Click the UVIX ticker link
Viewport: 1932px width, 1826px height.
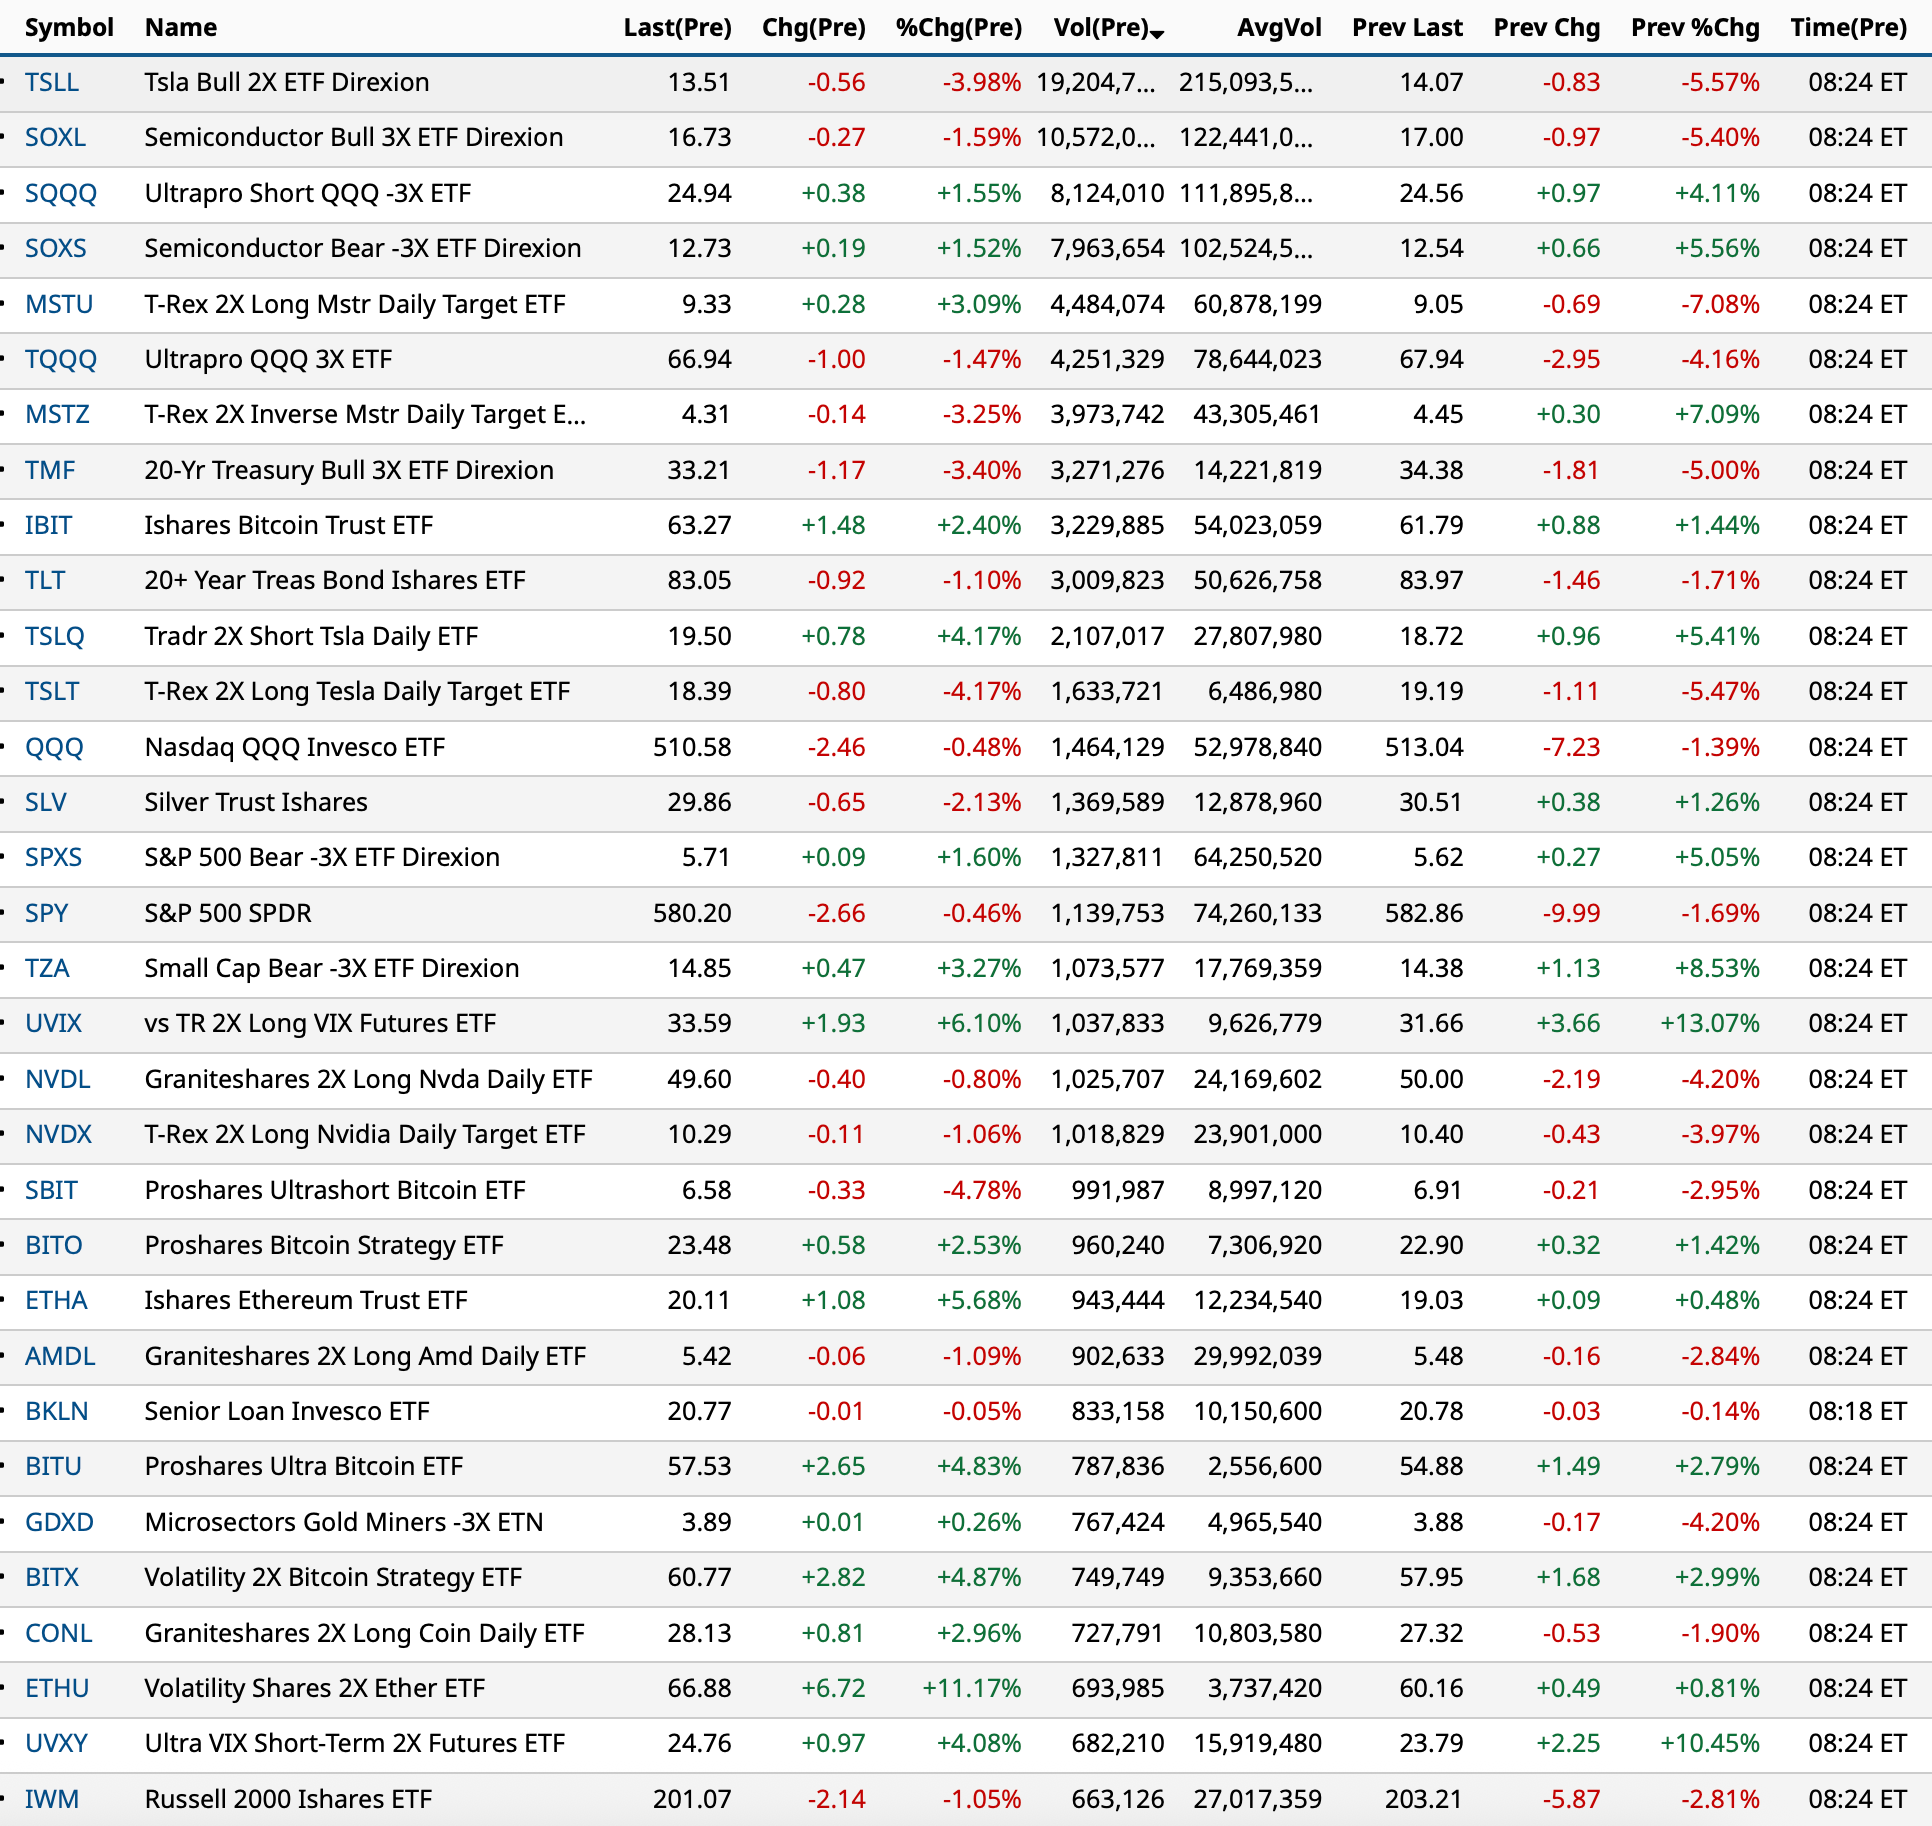(54, 1023)
